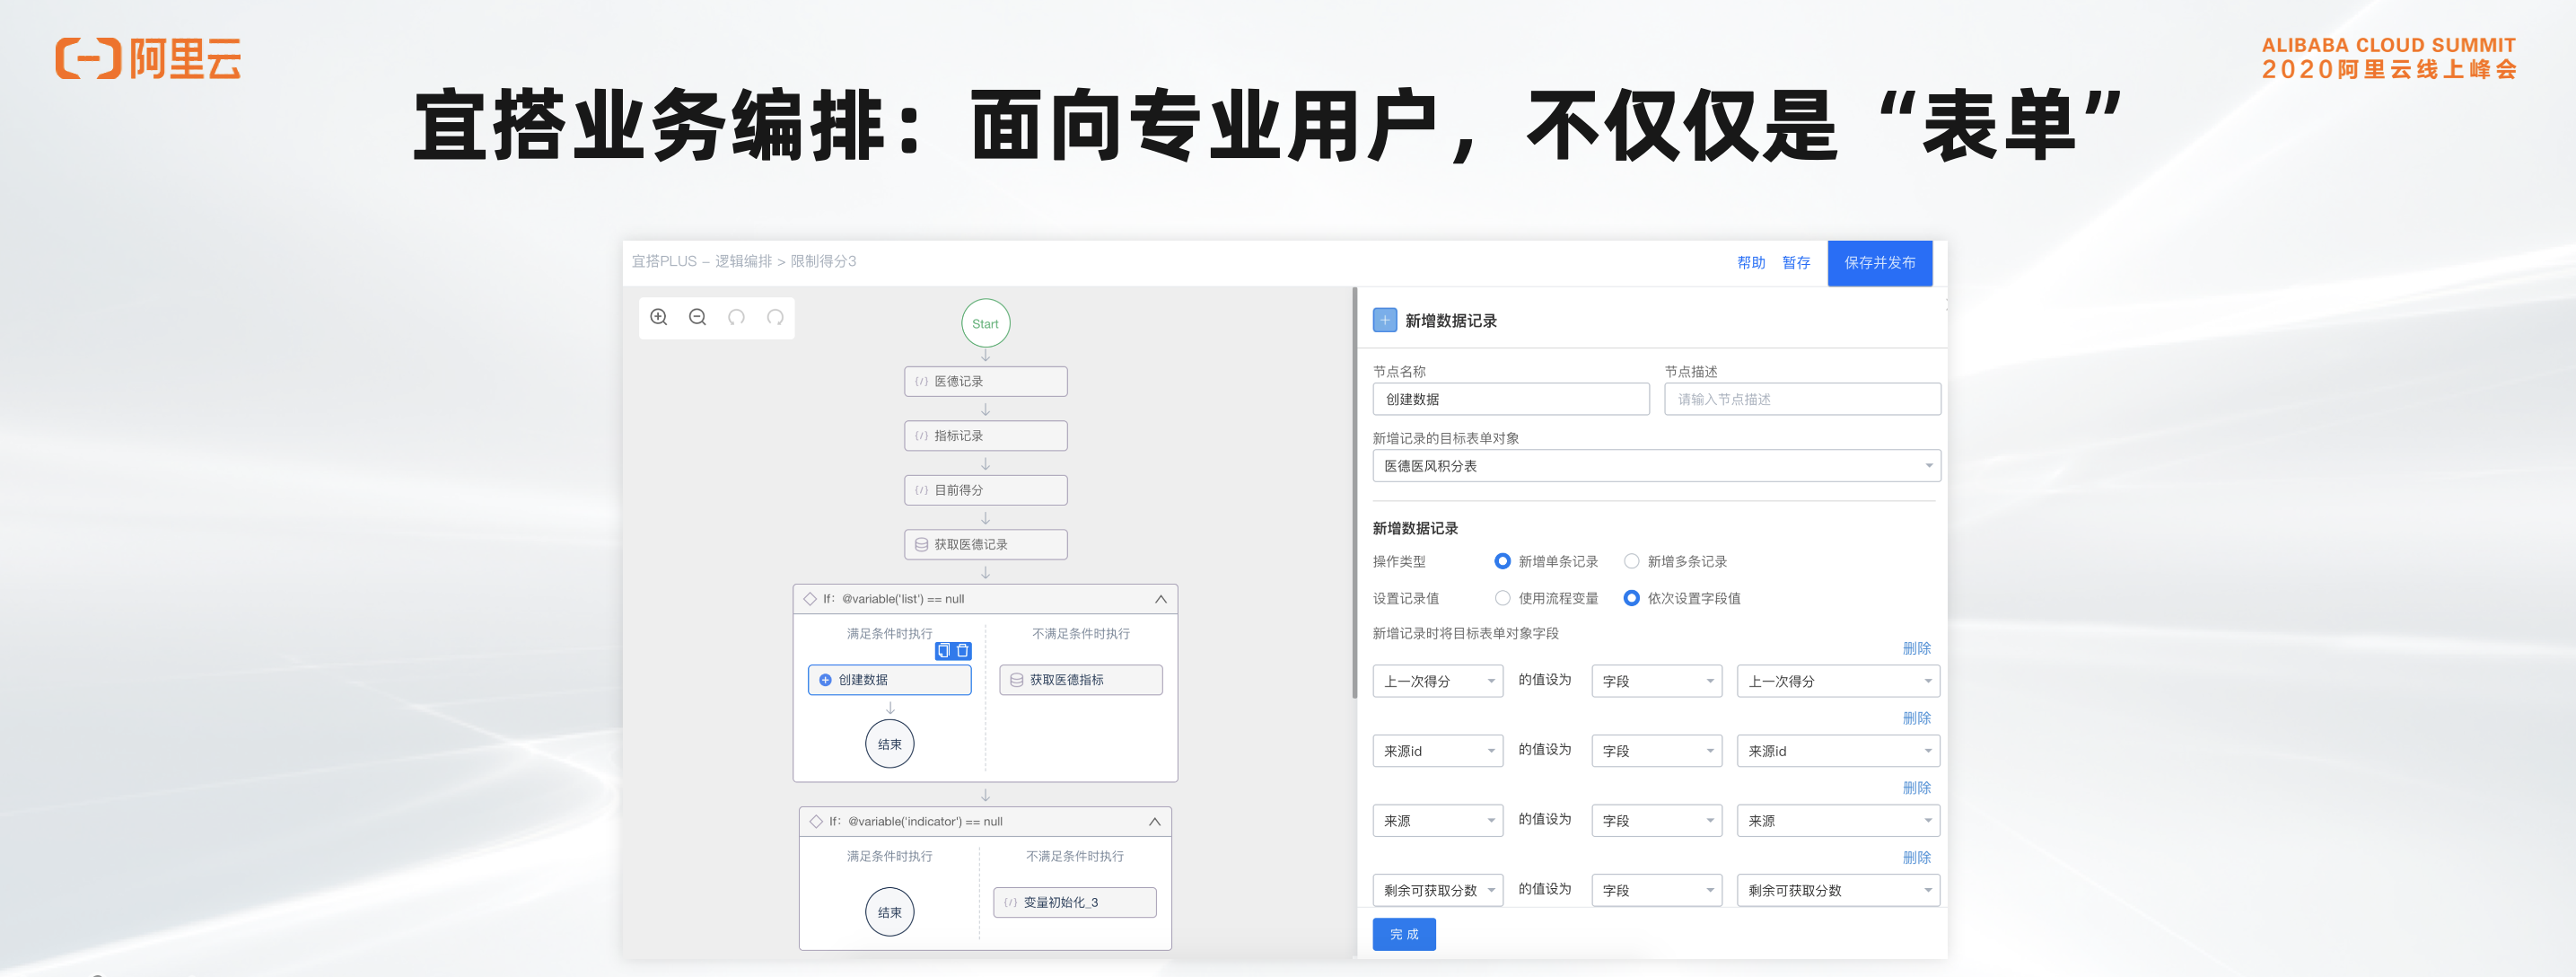The height and width of the screenshot is (977, 2576).
Task: Select 新增单条记录 radio option
Action: pos(1502,561)
